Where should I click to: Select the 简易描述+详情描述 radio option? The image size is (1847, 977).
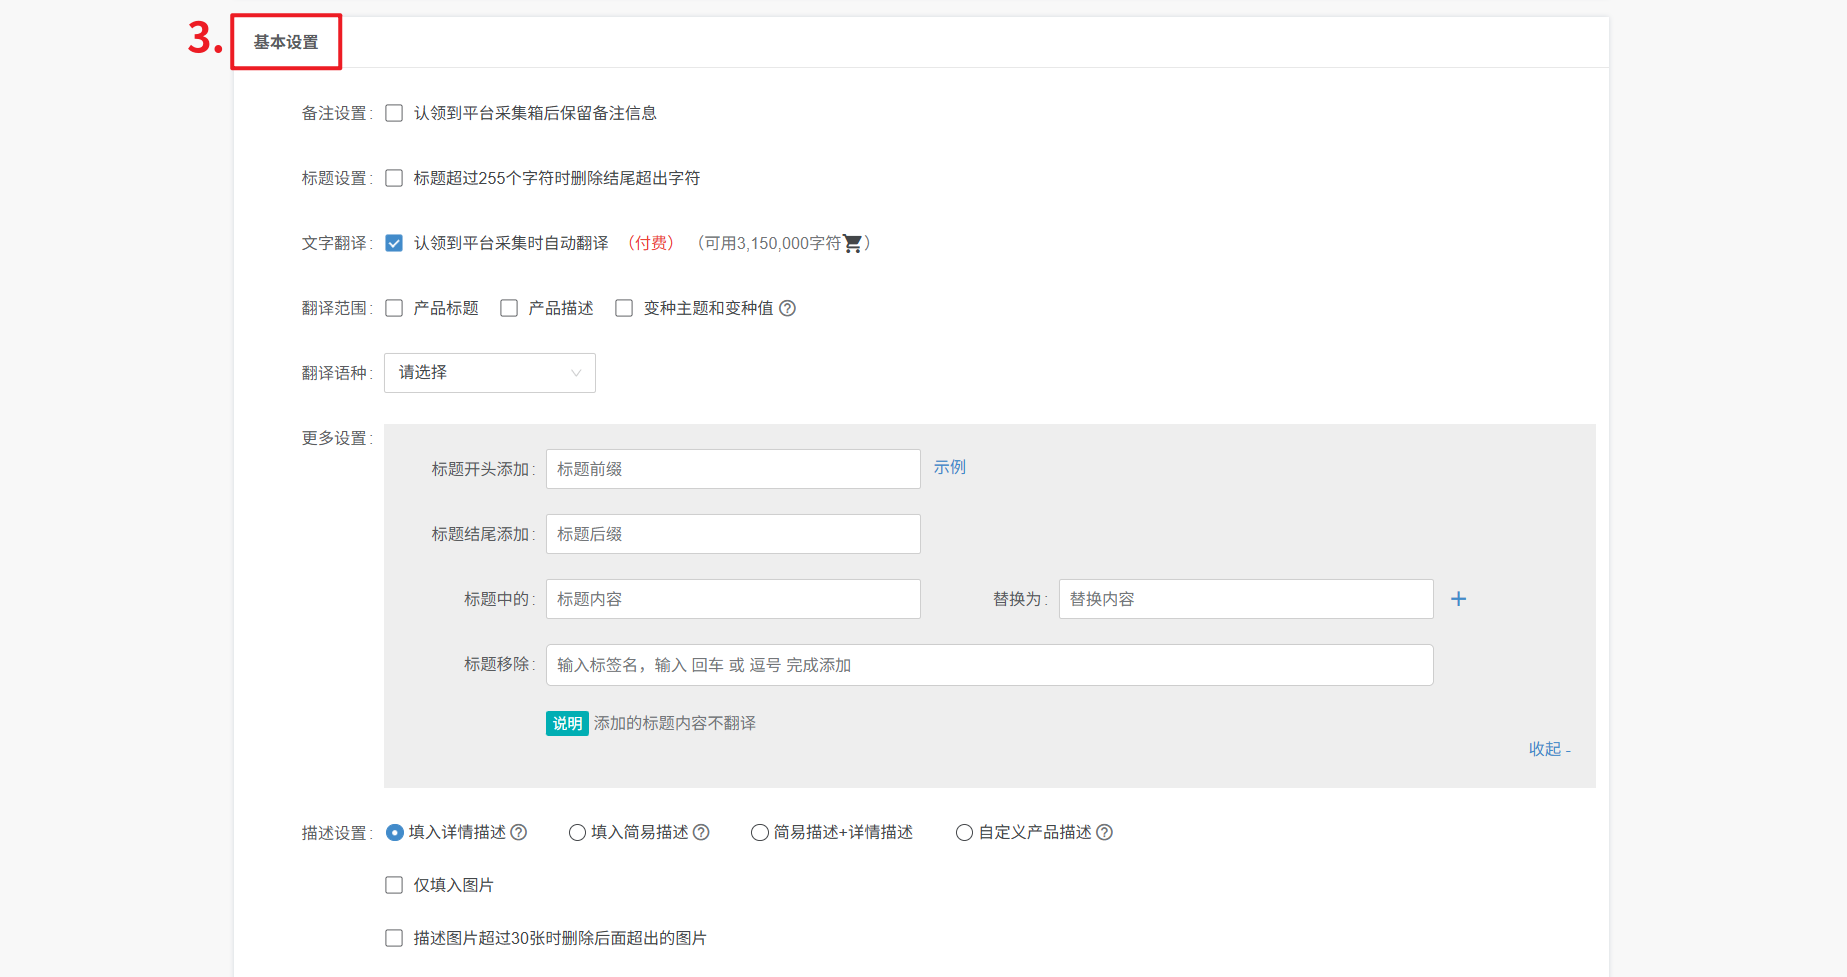tap(760, 832)
